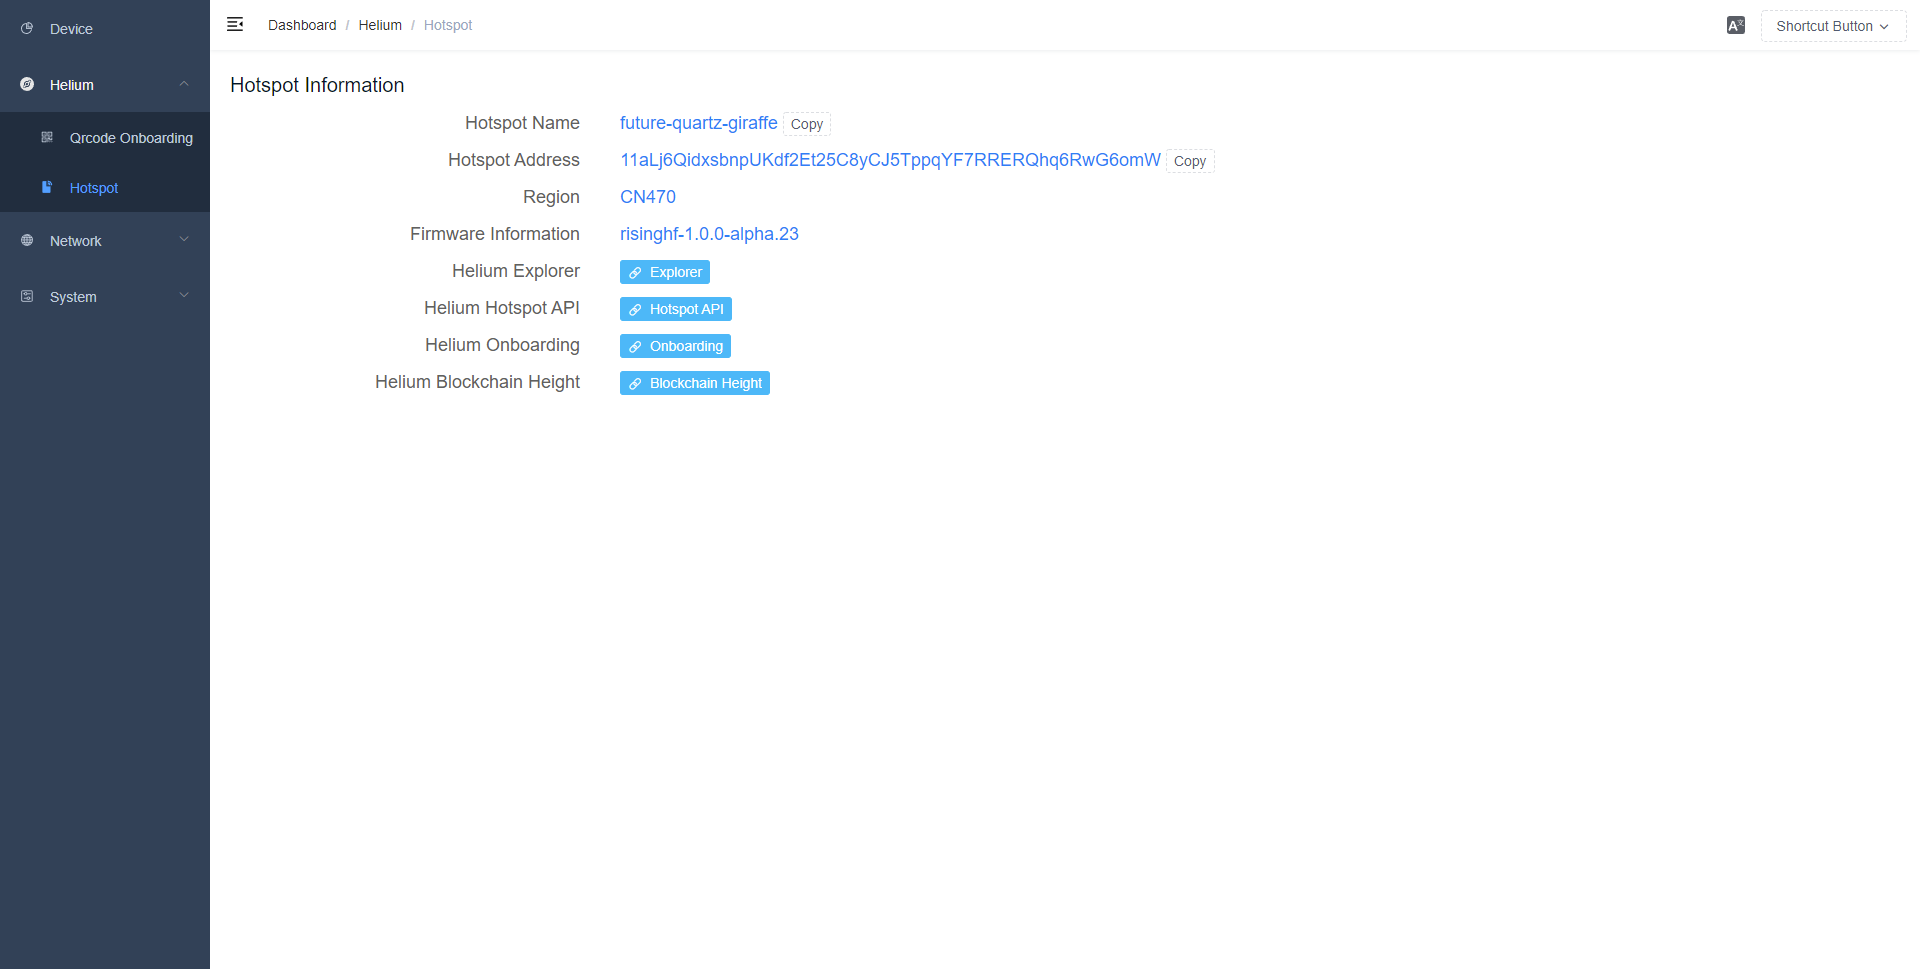This screenshot has width=1920, height=969.
Task: Click the System settings icon
Action: pos(26,296)
